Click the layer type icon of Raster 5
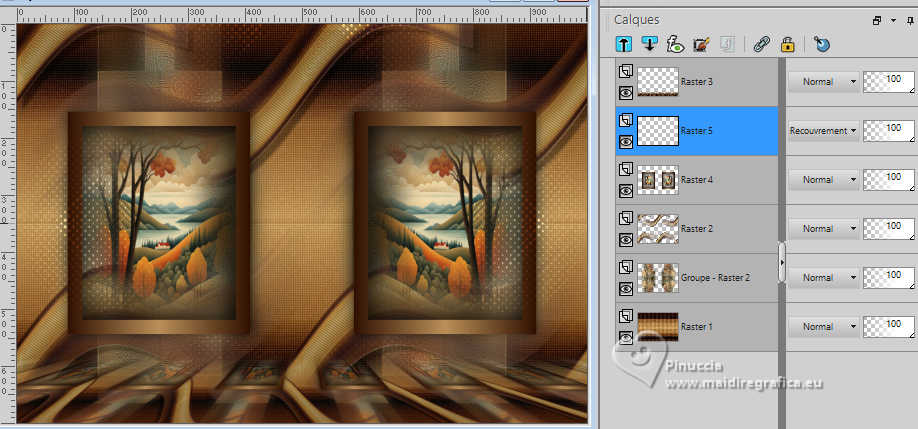The image size is (918, 429). click(625, 121)
